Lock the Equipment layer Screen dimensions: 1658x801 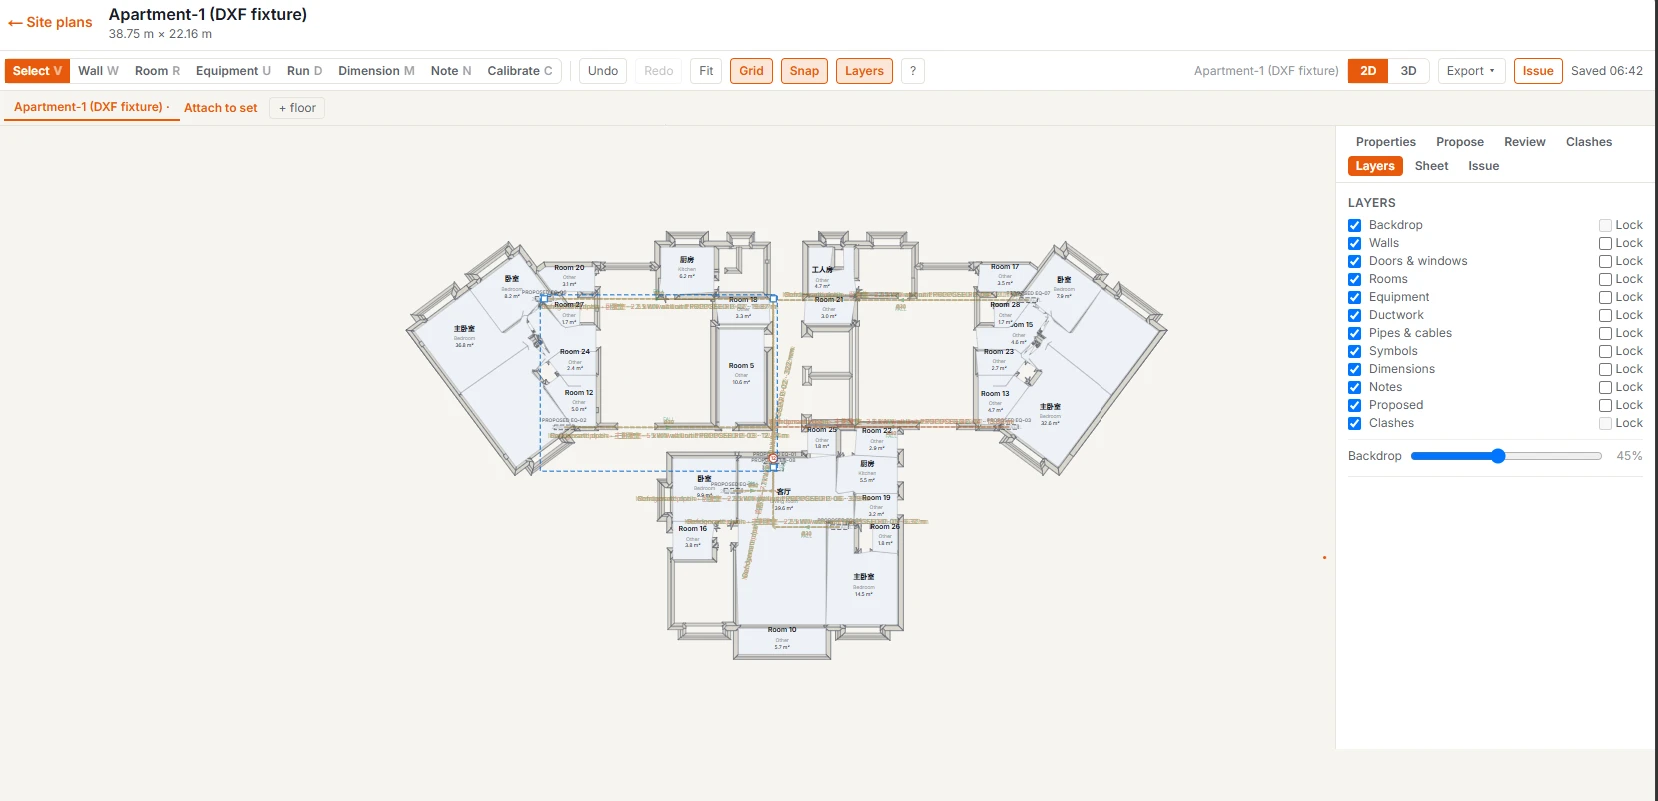tap(1605, 297)
